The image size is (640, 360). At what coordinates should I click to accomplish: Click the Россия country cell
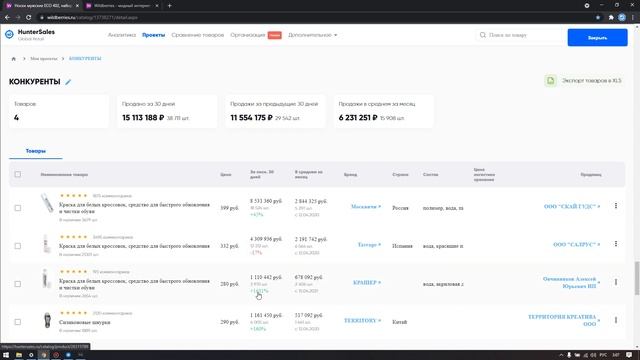click(400, 208)
